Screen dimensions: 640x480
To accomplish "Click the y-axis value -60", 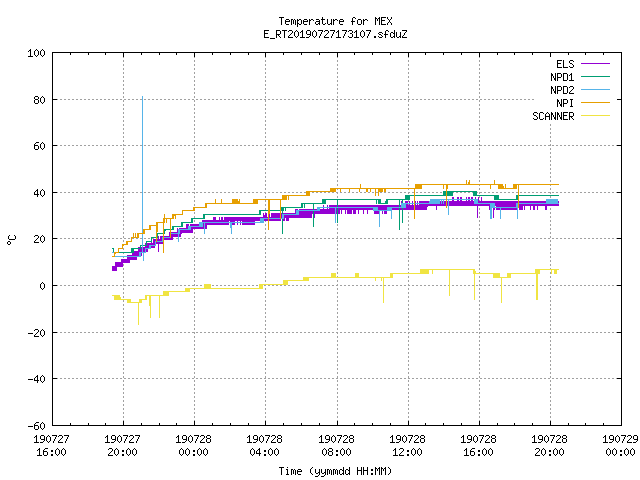I will click(x=36, y=426).
